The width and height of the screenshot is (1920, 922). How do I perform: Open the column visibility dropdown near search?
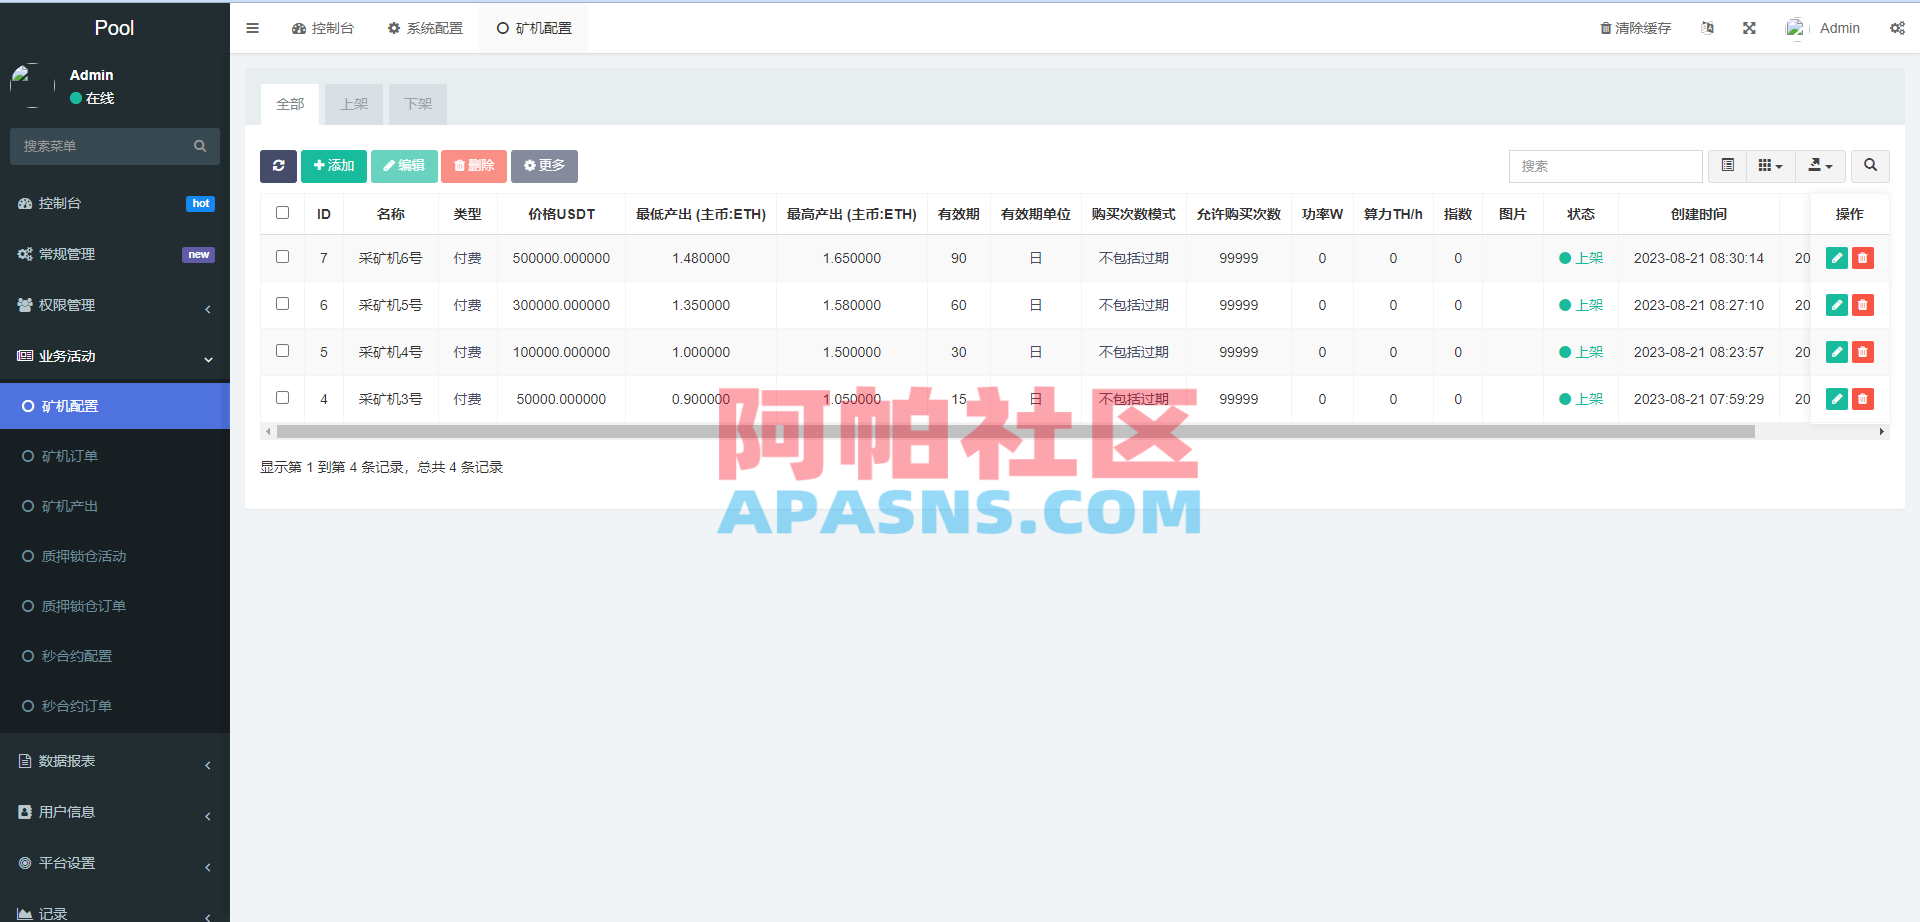[x=1770, y=166]
